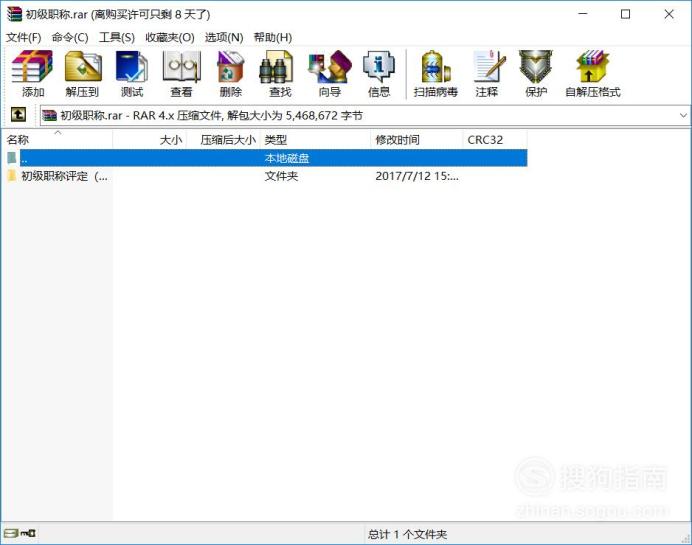Open the 文件(F) menu

pyautogui.click(x=23, y=38)
